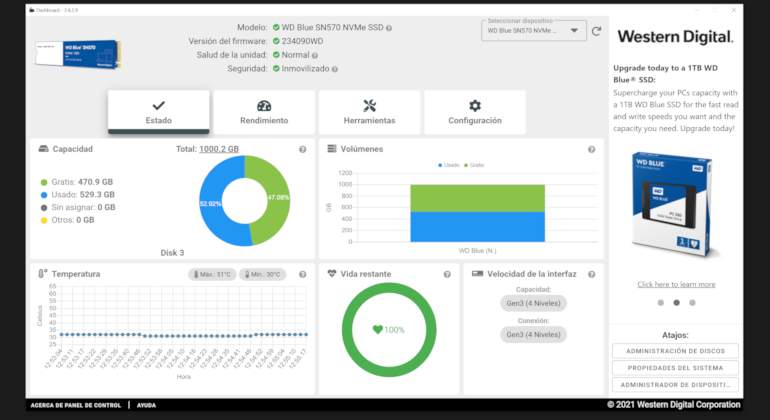The image size is (770, 420).
Task: Click the Temperatura thermometer icon
Action: (43, 274)
